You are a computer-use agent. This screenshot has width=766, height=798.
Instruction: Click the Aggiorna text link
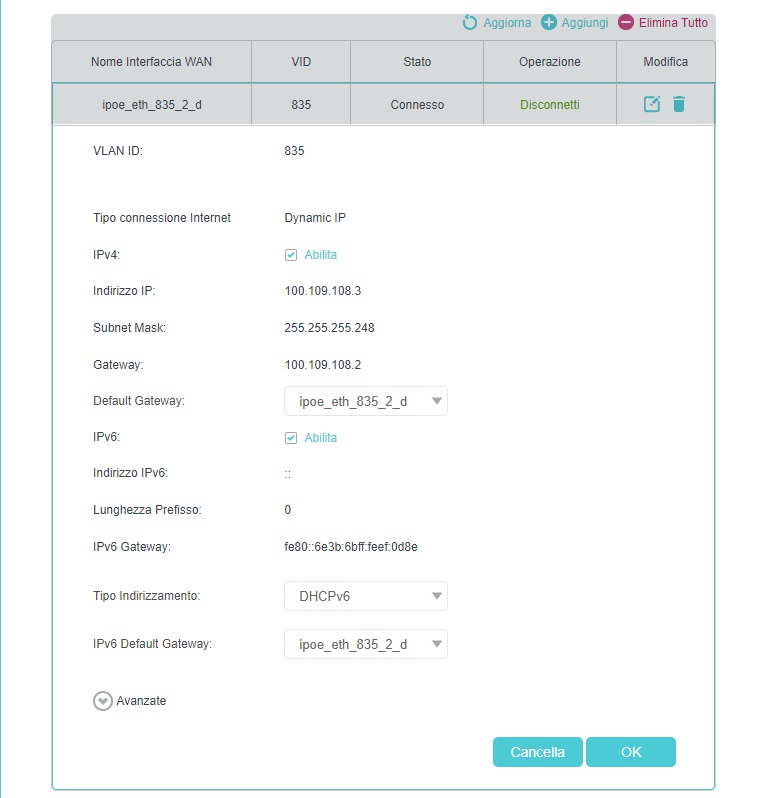coord(507,23)
